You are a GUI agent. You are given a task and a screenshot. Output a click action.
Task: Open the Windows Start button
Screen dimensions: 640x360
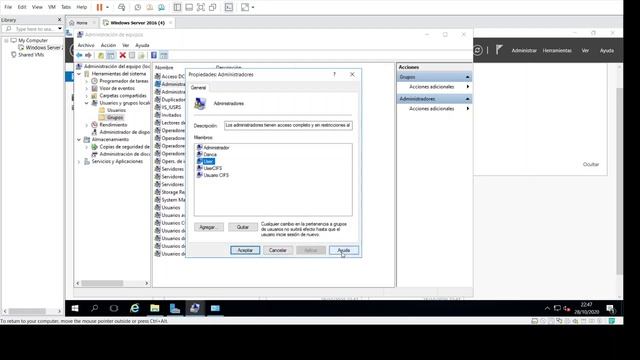pyautogui.click(x=75, y=308)
